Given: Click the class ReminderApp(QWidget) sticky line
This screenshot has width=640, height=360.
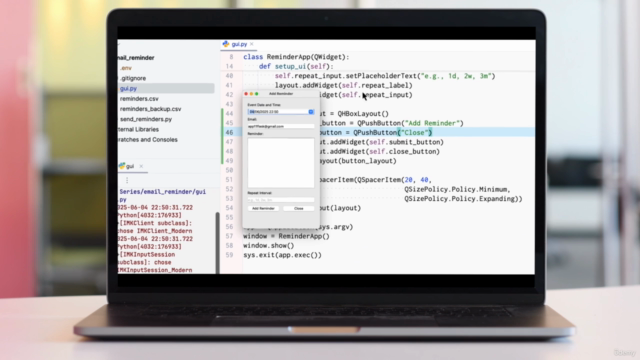Looking at the screenshot, I should point(296,57).
